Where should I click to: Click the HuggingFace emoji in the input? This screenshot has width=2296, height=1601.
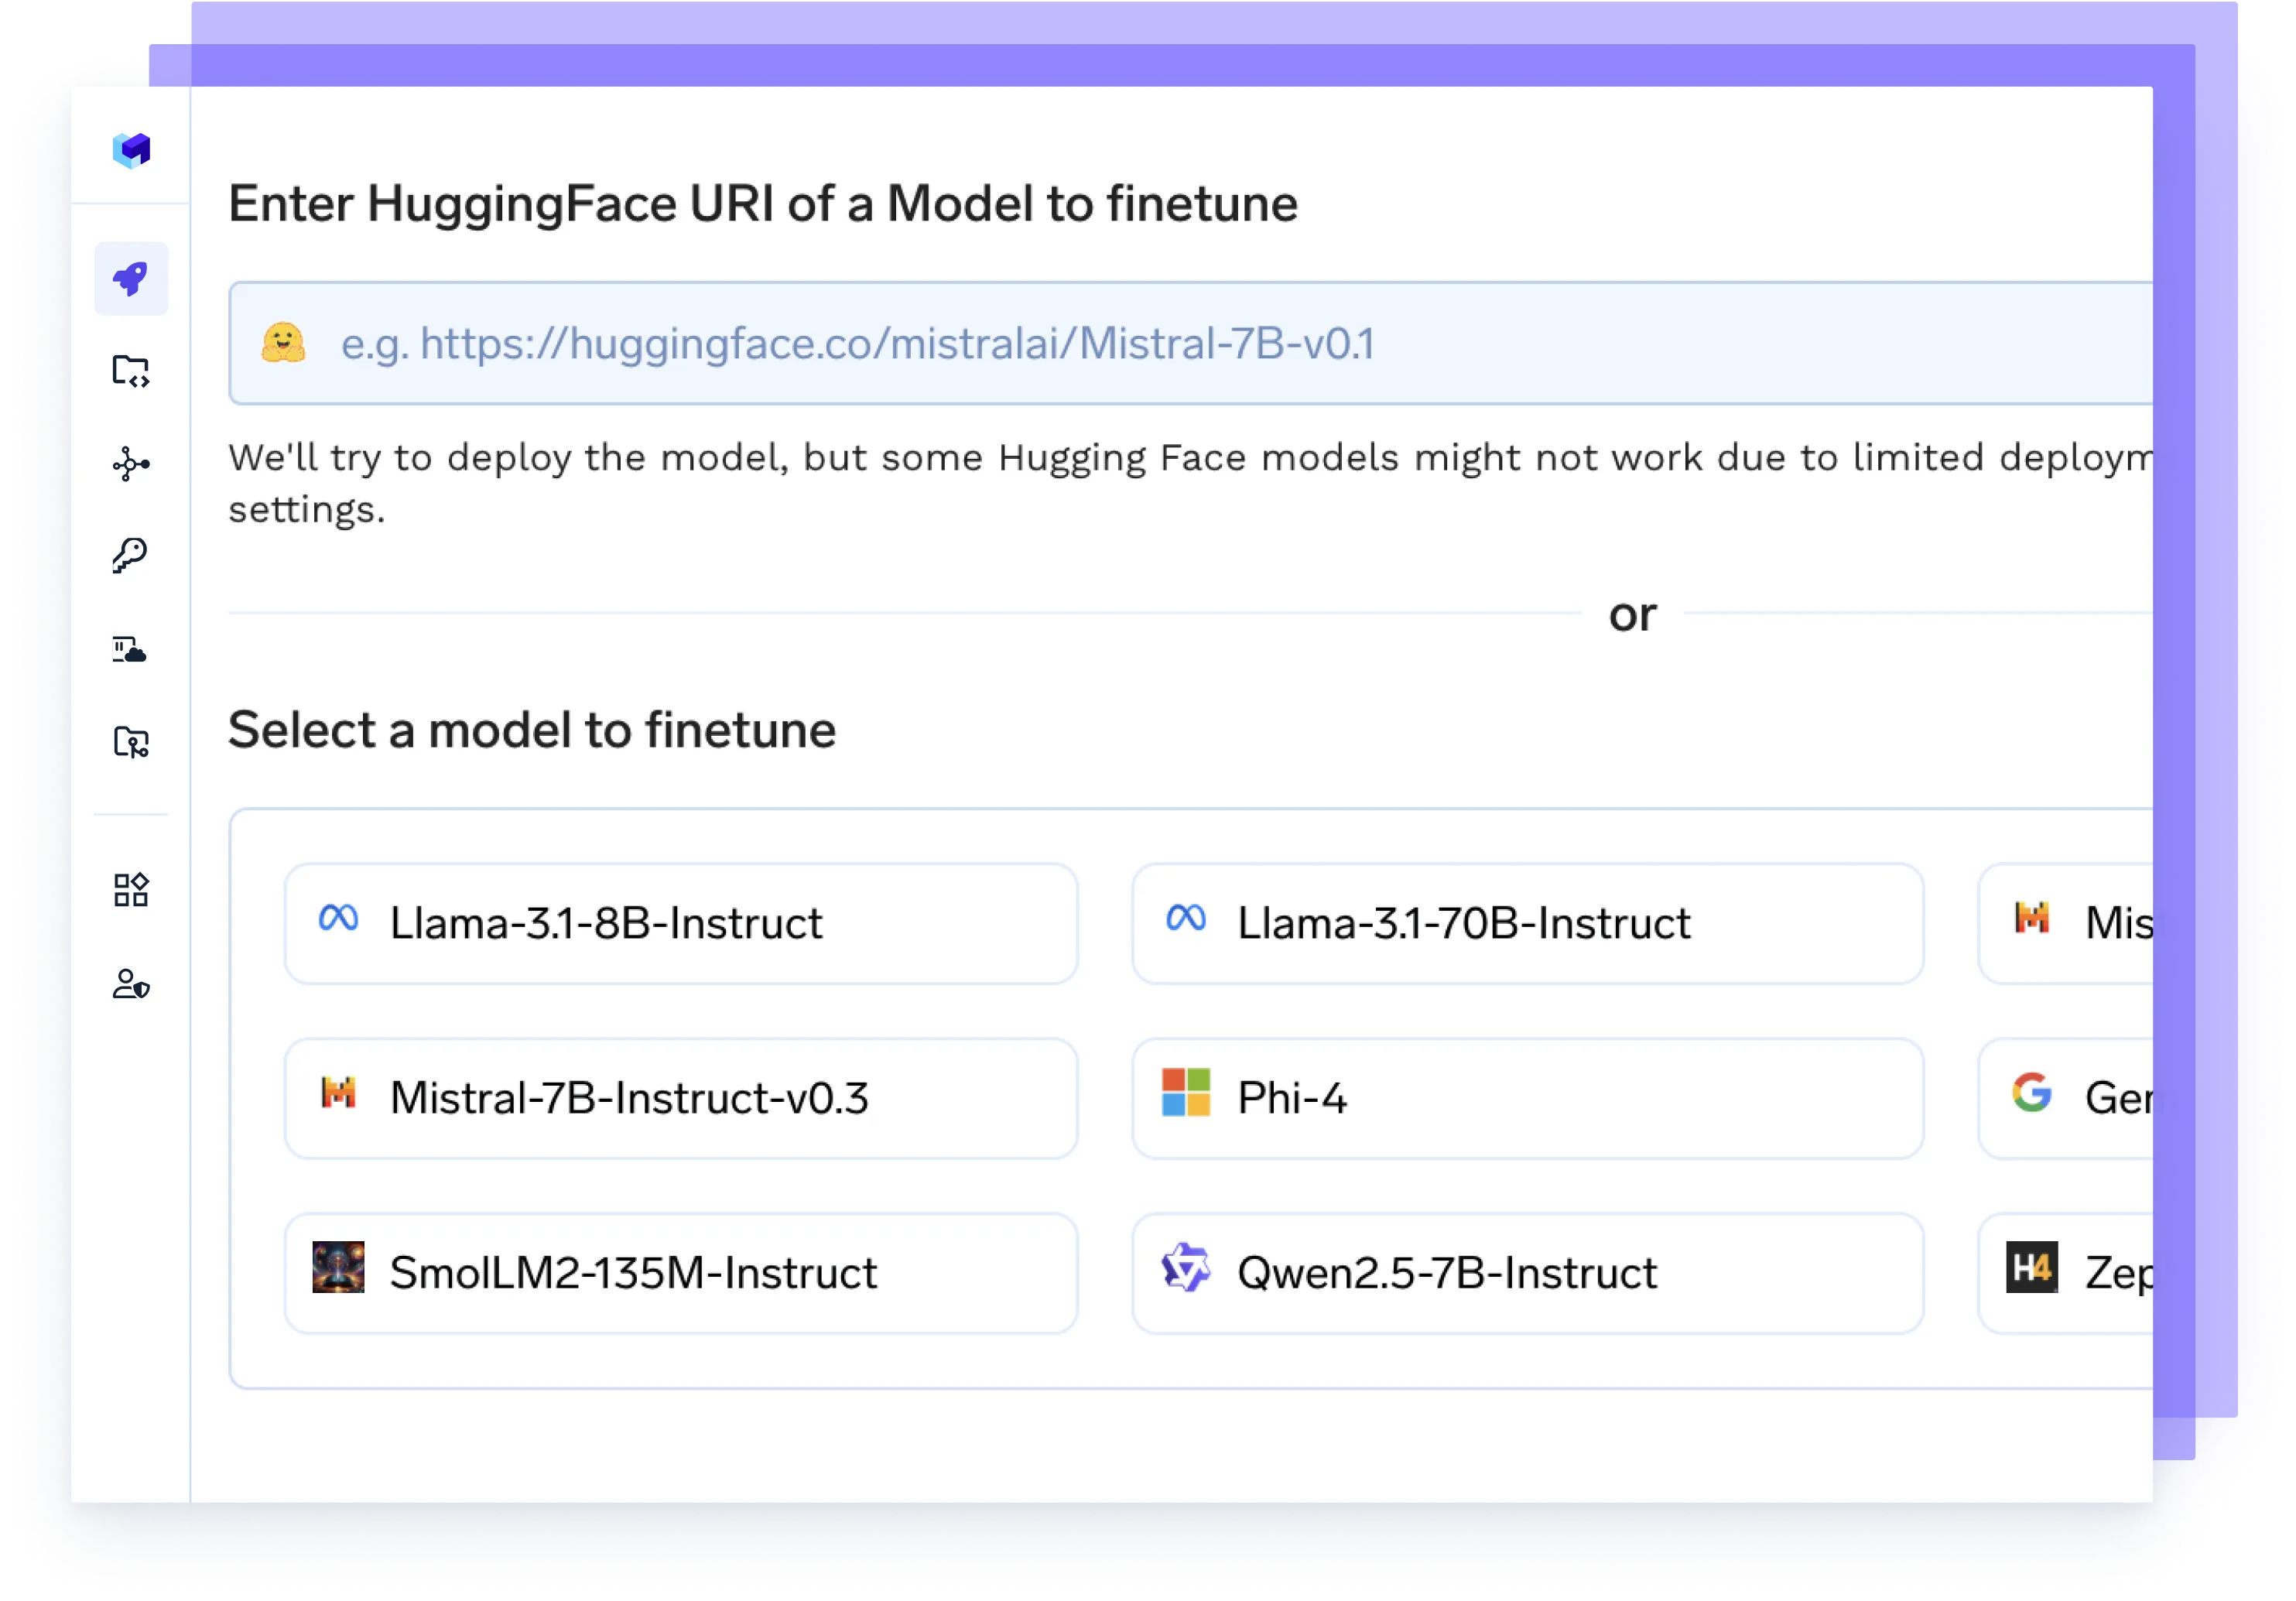[283, 343]
